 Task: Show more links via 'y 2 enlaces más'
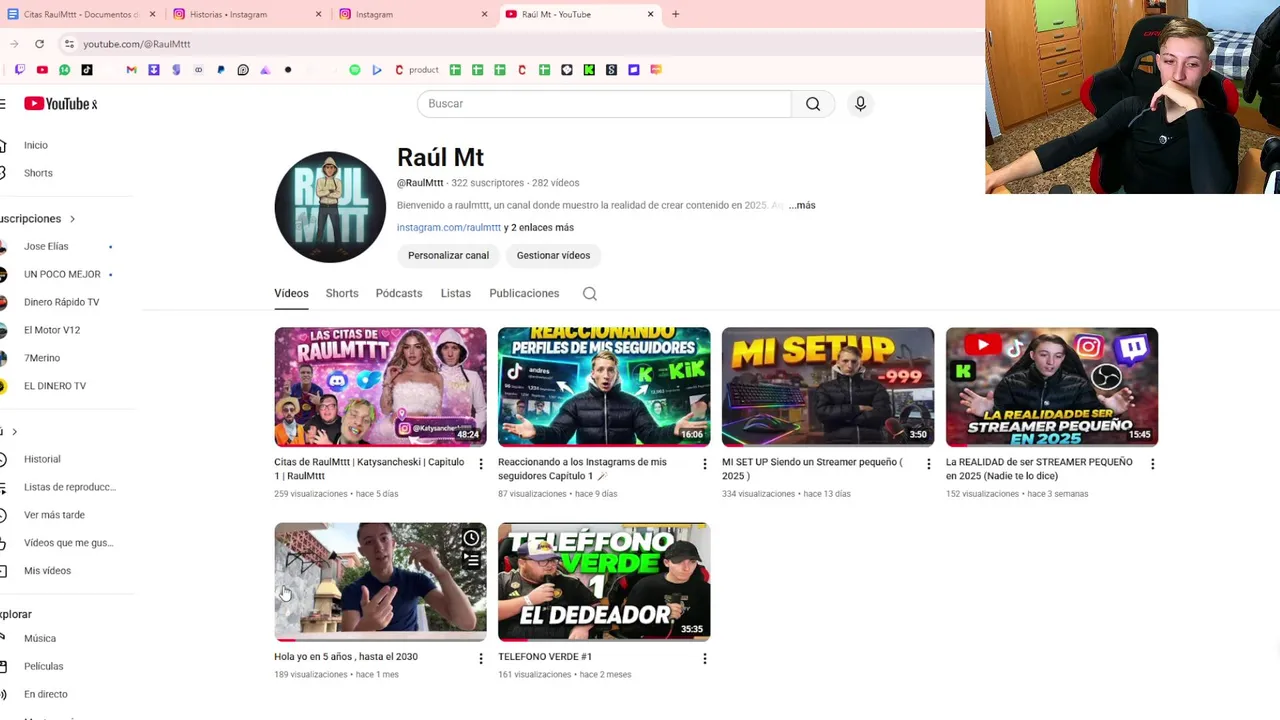coord(539,228)
